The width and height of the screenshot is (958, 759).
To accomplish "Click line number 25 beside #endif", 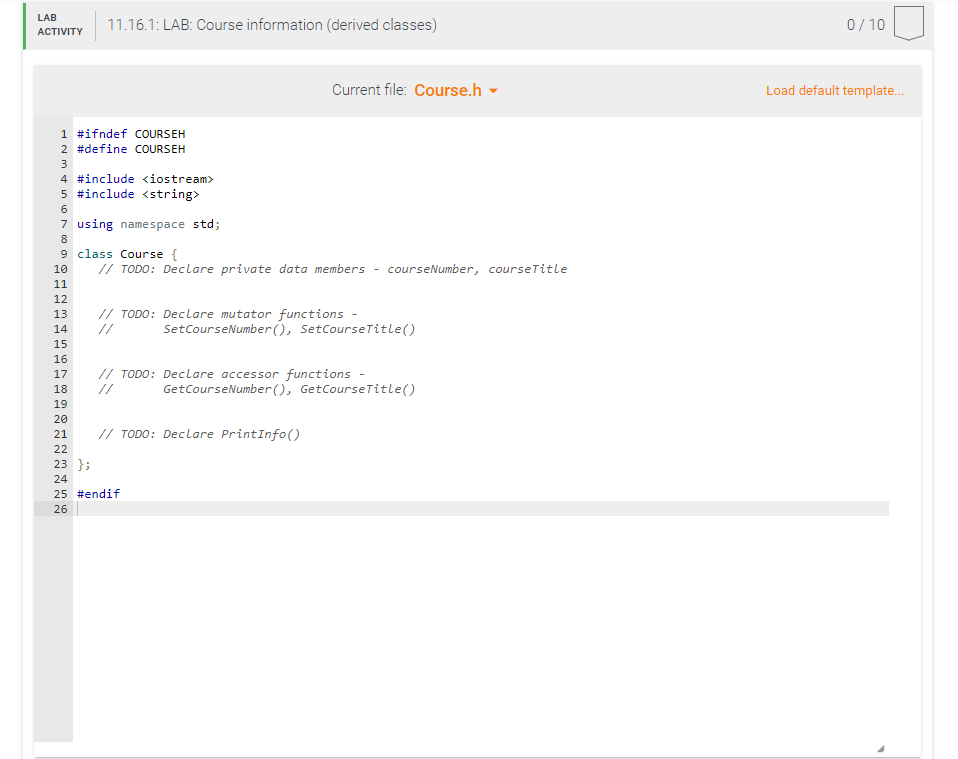I will pos(61,493).
